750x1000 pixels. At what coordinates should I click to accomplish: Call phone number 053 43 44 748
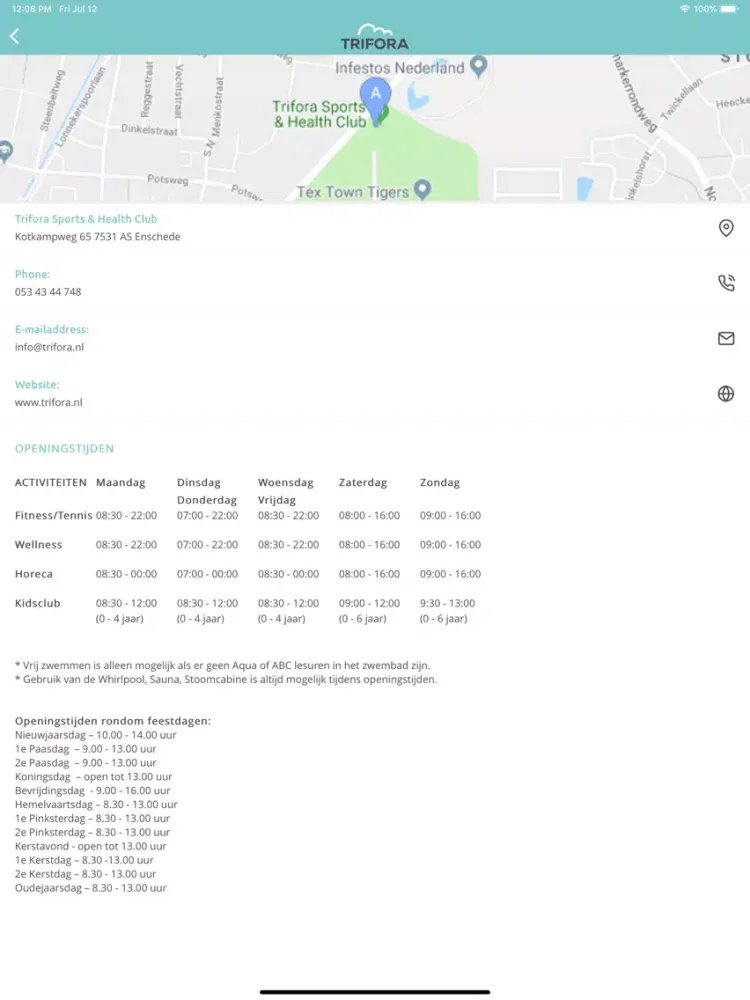pyautogui.click(x=48, y=292)
